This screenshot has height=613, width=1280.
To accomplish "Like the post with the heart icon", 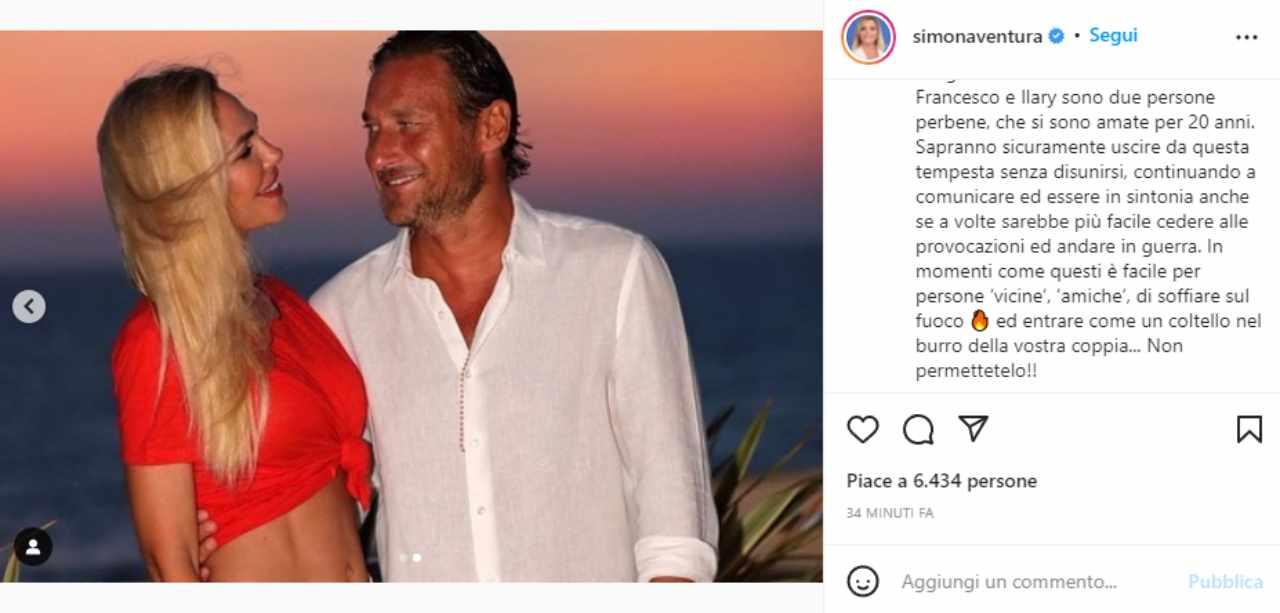I will 862,429.
